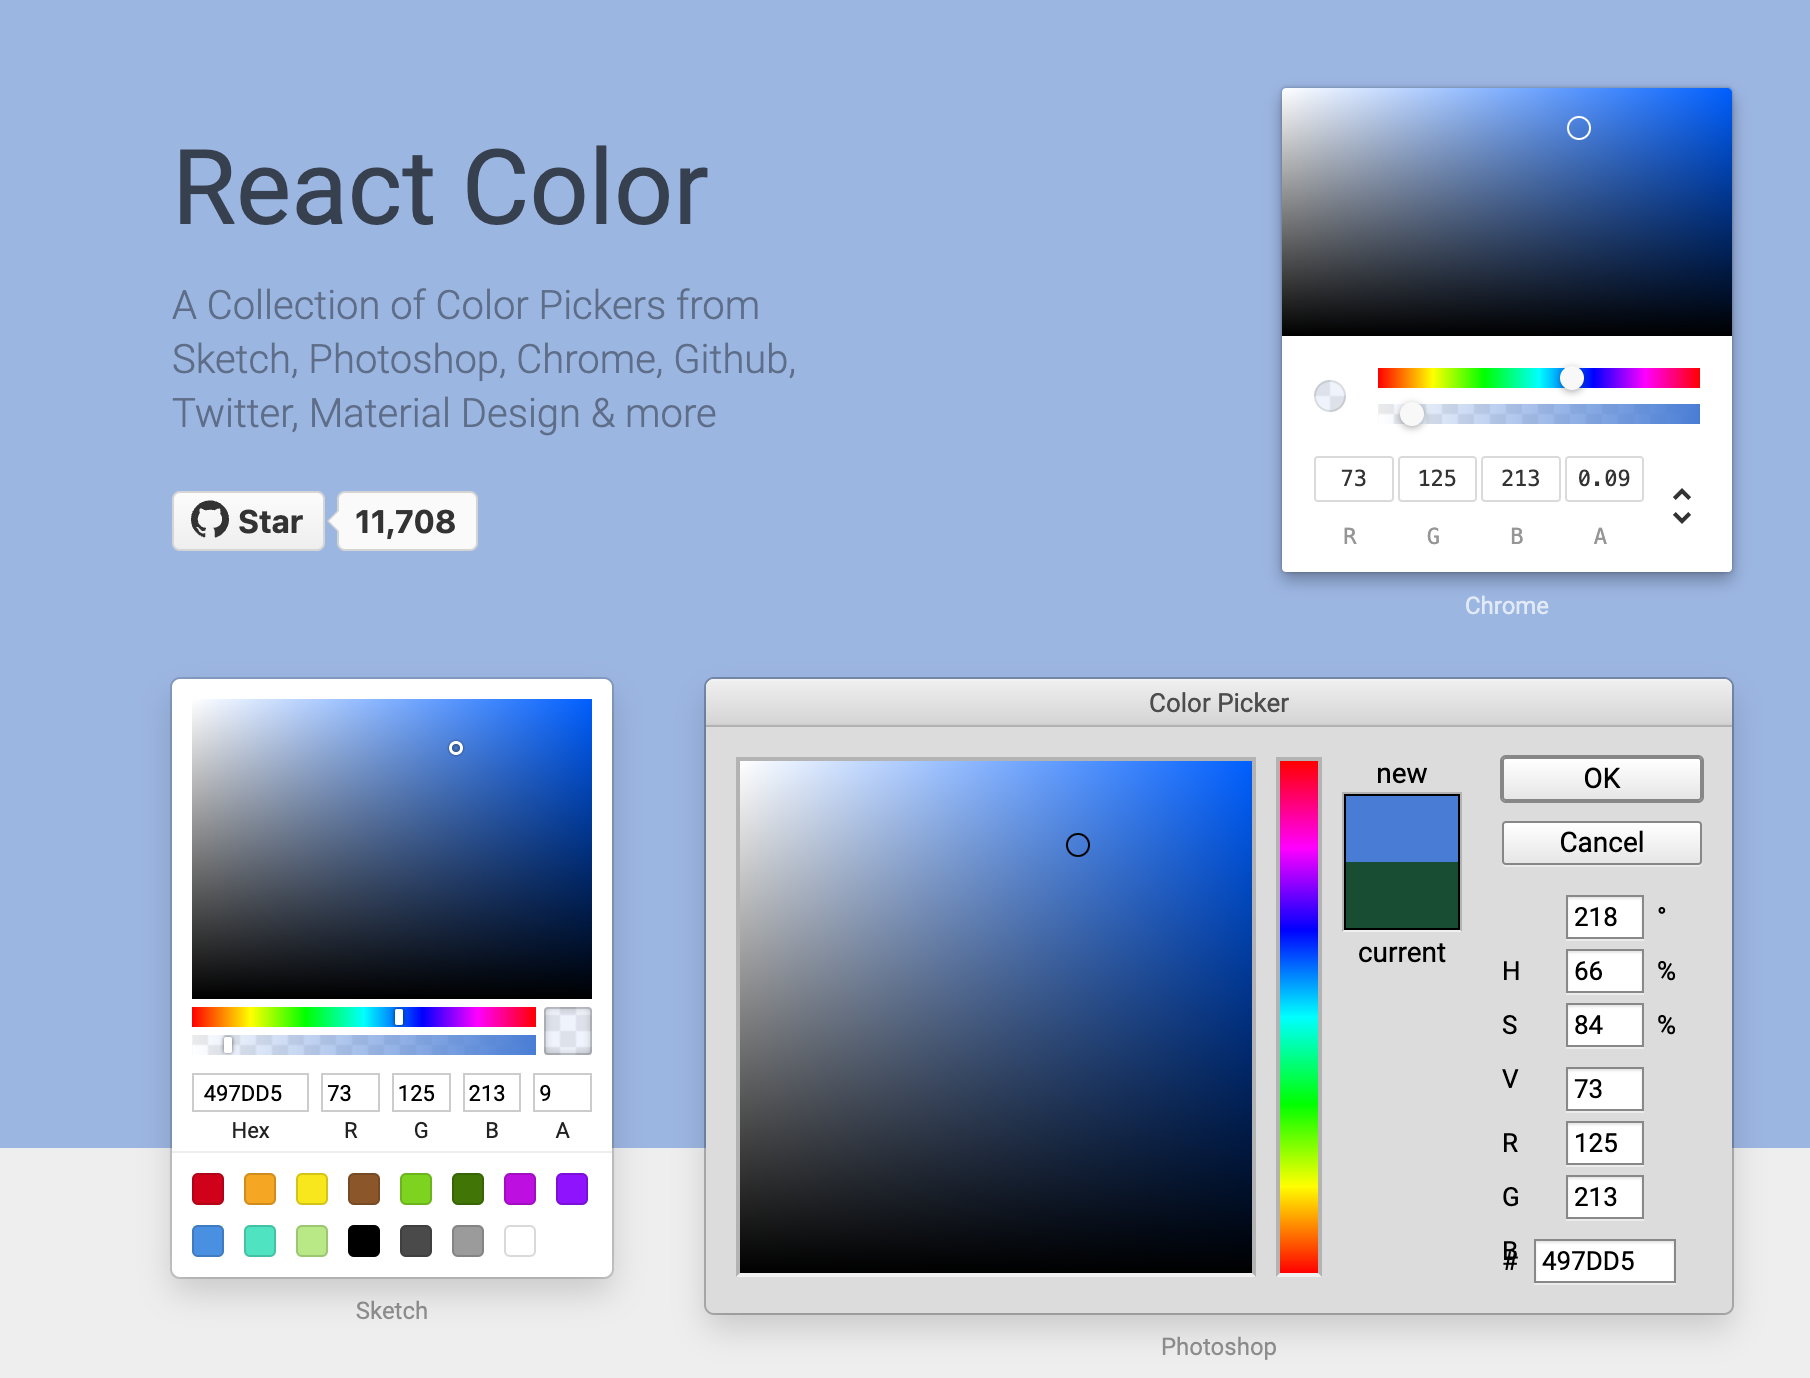Open the 11,708 stargazers count link

click(406, 521)
